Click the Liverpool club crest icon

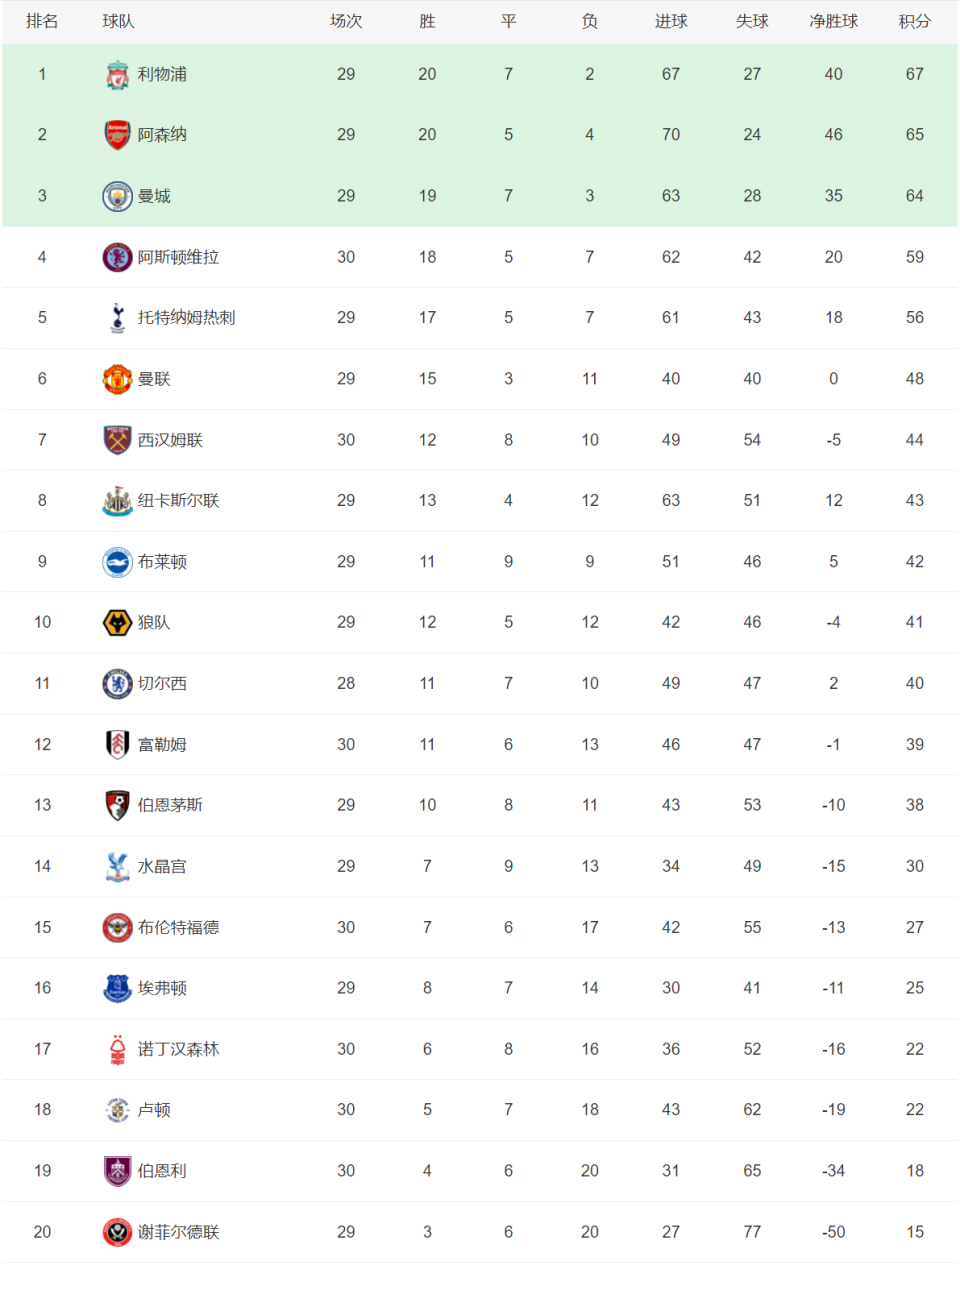pos(118,74)
